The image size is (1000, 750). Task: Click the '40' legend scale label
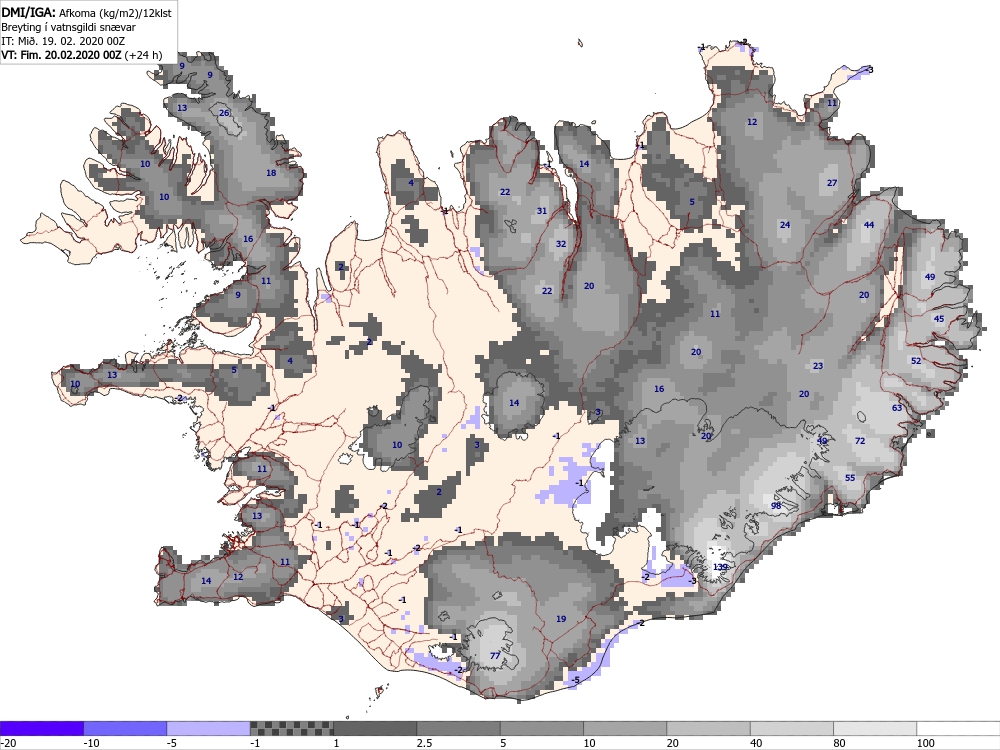click(x=756, y=743)
